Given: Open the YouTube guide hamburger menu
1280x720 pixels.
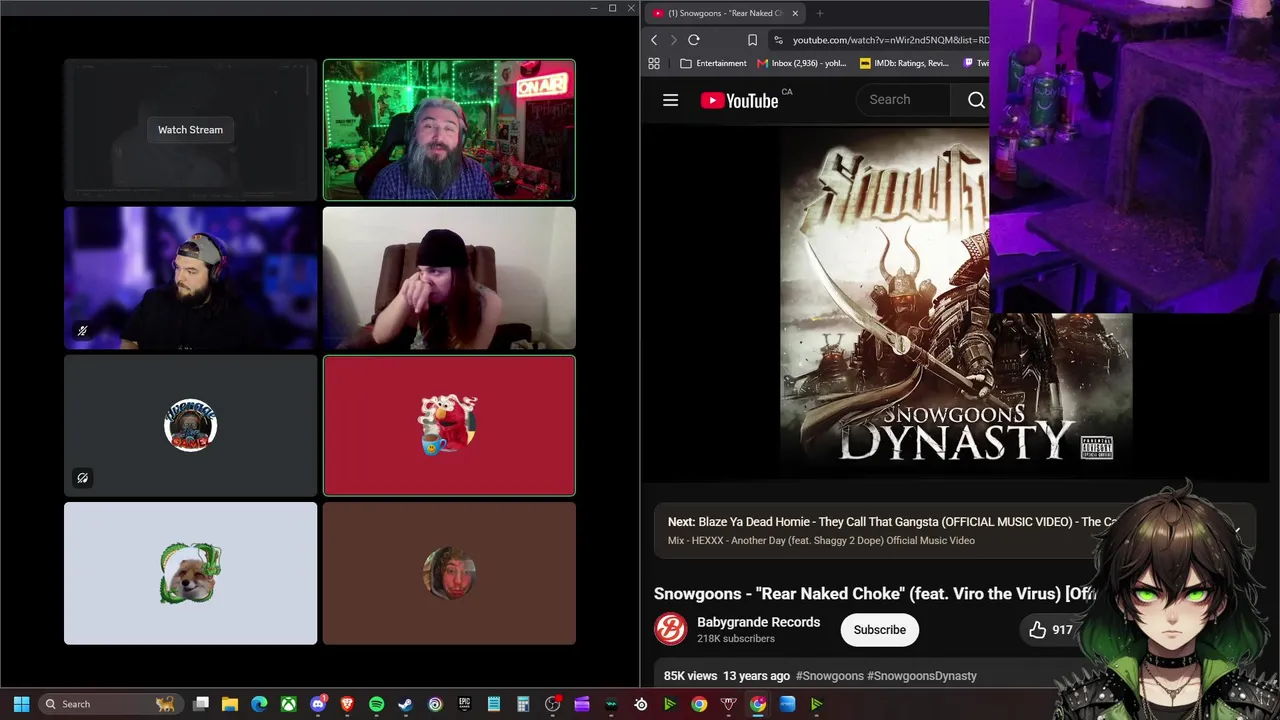Looking at the screenshot, I should [x=671, y=100].
